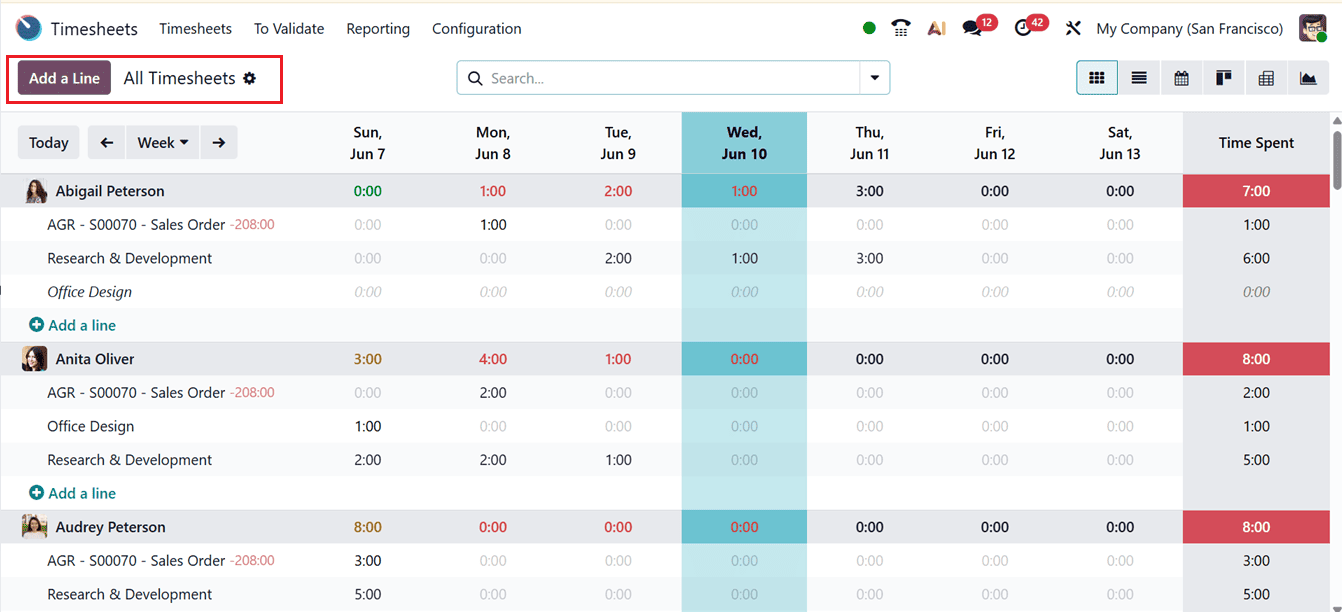Click the Sun, Jun 7 column header
The image size is (1342, 612).
coord(368,142)
